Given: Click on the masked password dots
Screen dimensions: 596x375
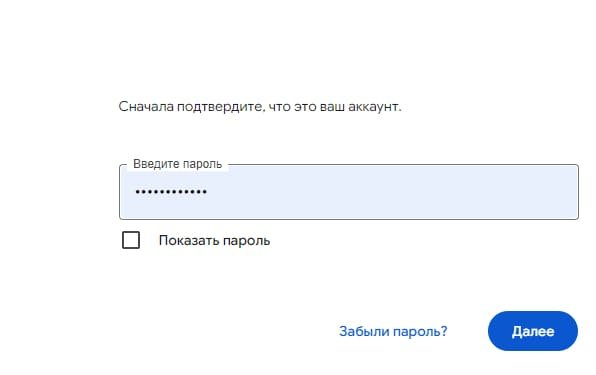Looking at the screenshot, I should 171,192.
